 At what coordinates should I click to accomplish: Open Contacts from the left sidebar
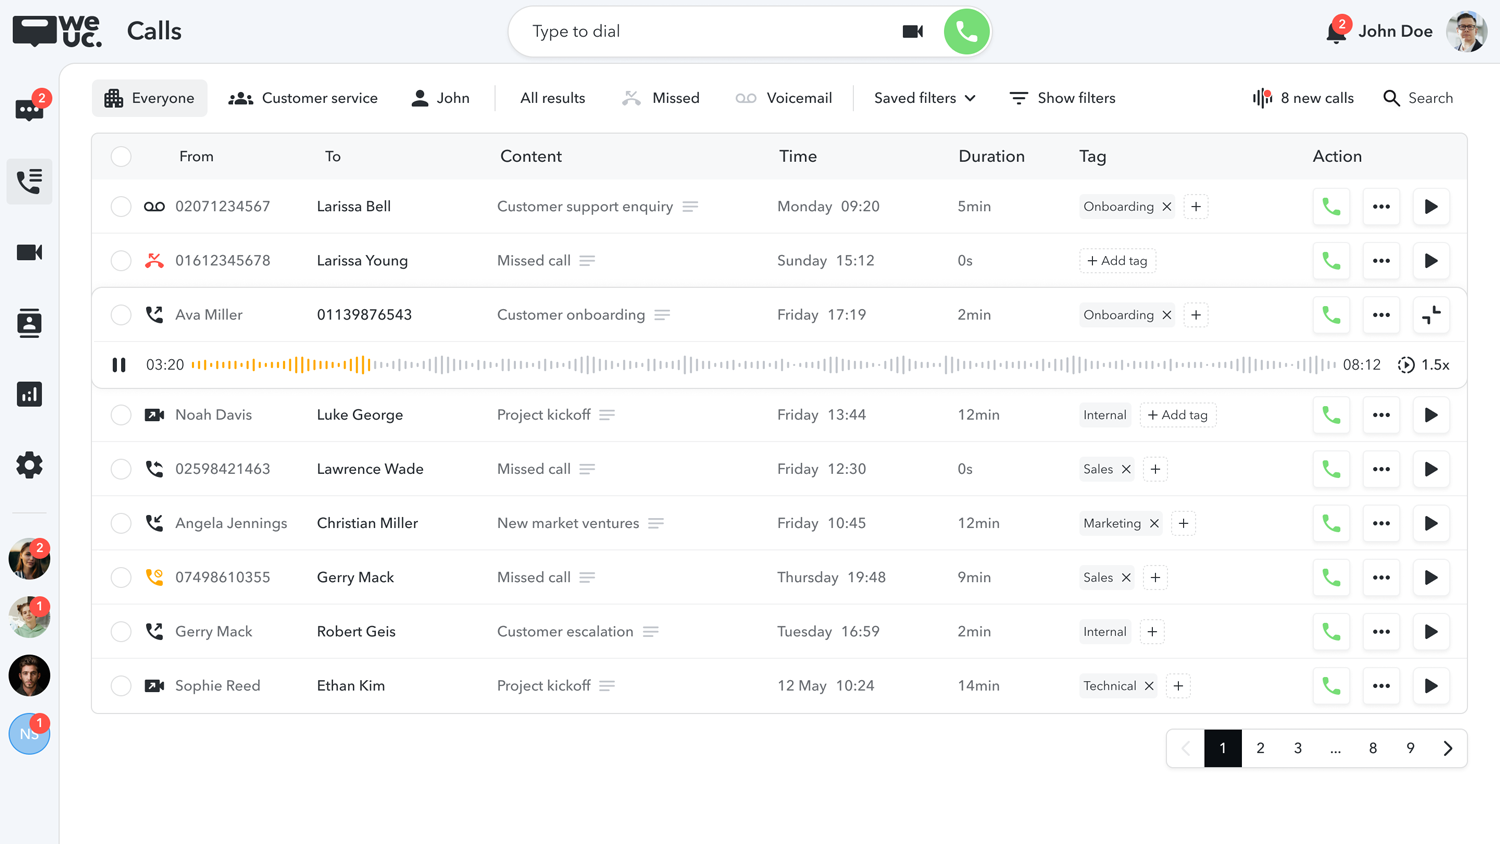[x=29, y=323]
